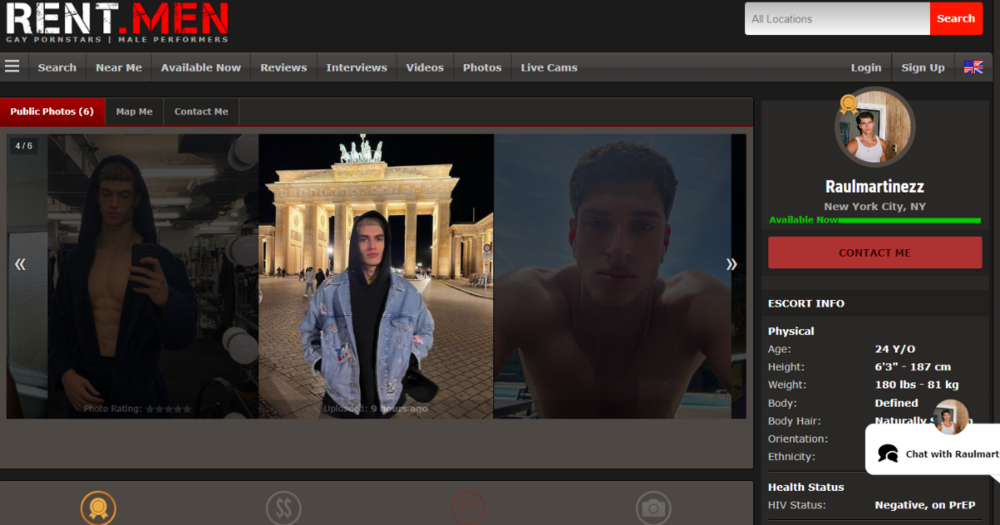Screen dimensions: 1000x525
Task: Select the Public Photos (6) tab
Action: pos(52,112)
